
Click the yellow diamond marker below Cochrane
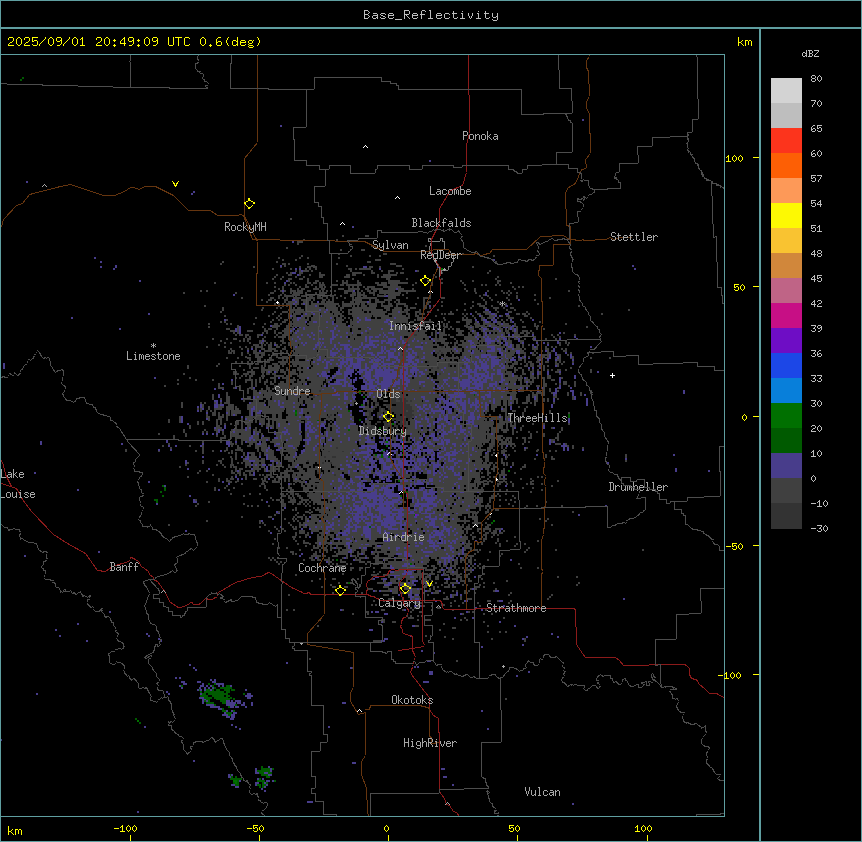click(x=340, y=590)
